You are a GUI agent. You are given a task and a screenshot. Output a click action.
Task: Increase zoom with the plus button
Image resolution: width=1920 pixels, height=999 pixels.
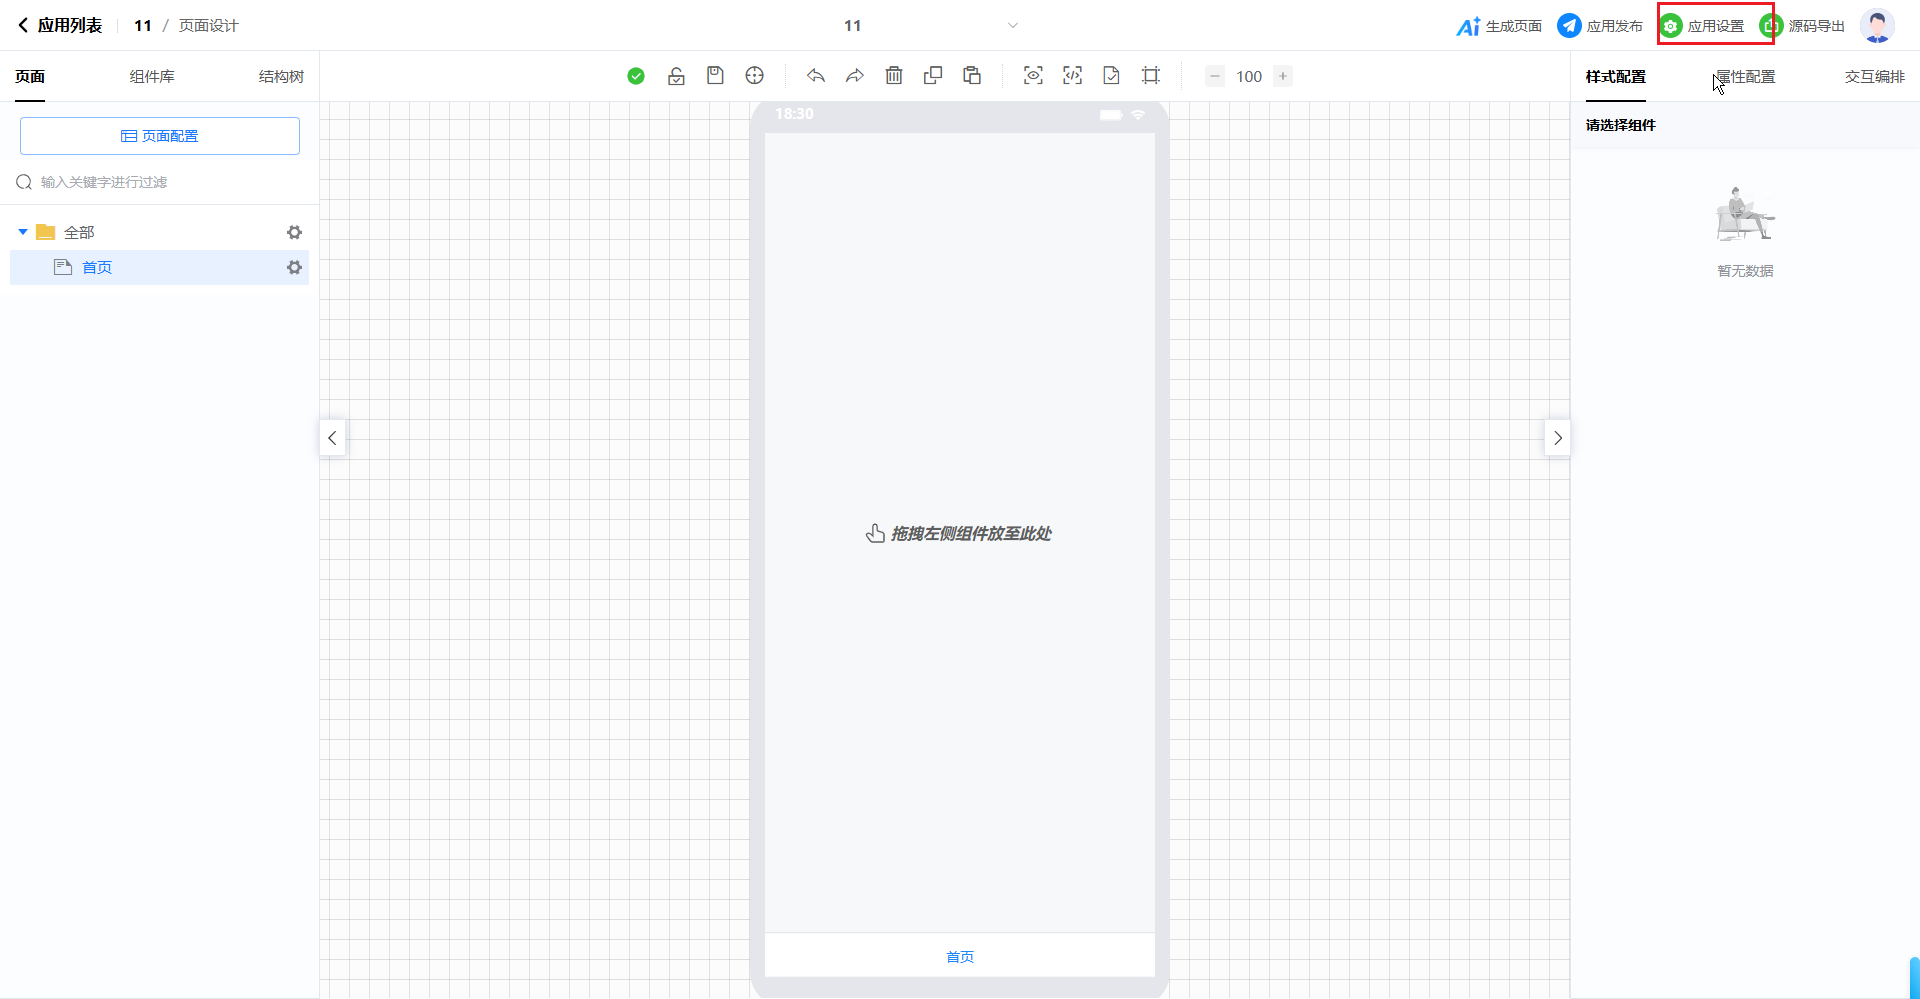point(1283,76)
